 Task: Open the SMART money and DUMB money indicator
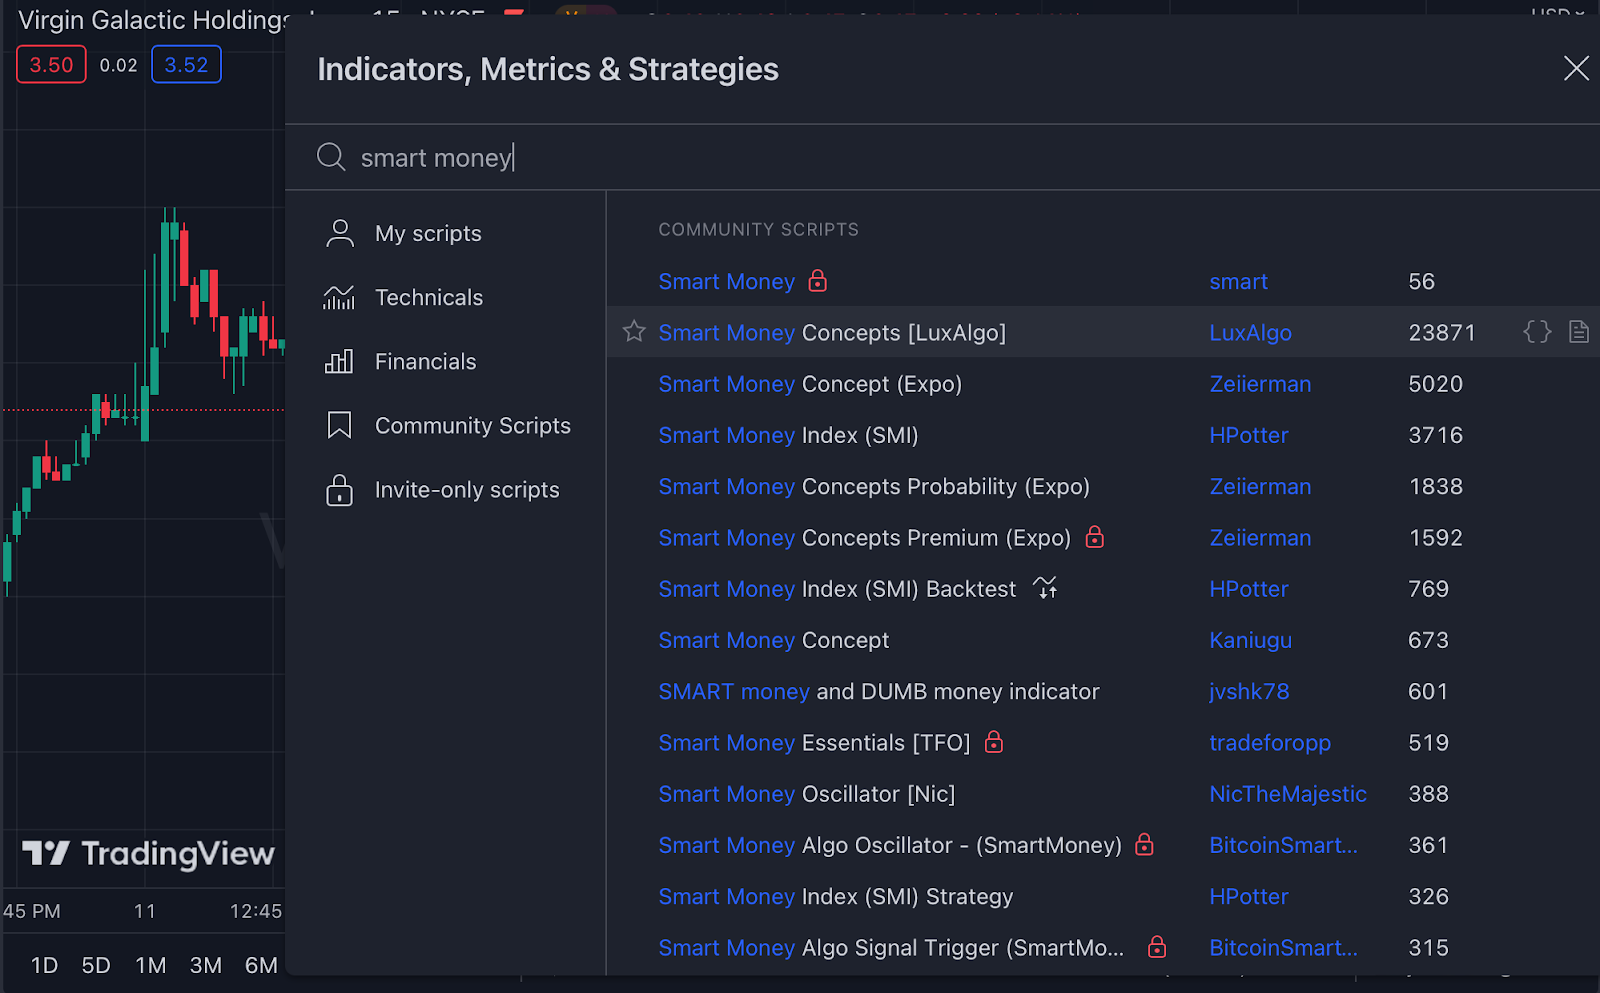coord(877,691)
